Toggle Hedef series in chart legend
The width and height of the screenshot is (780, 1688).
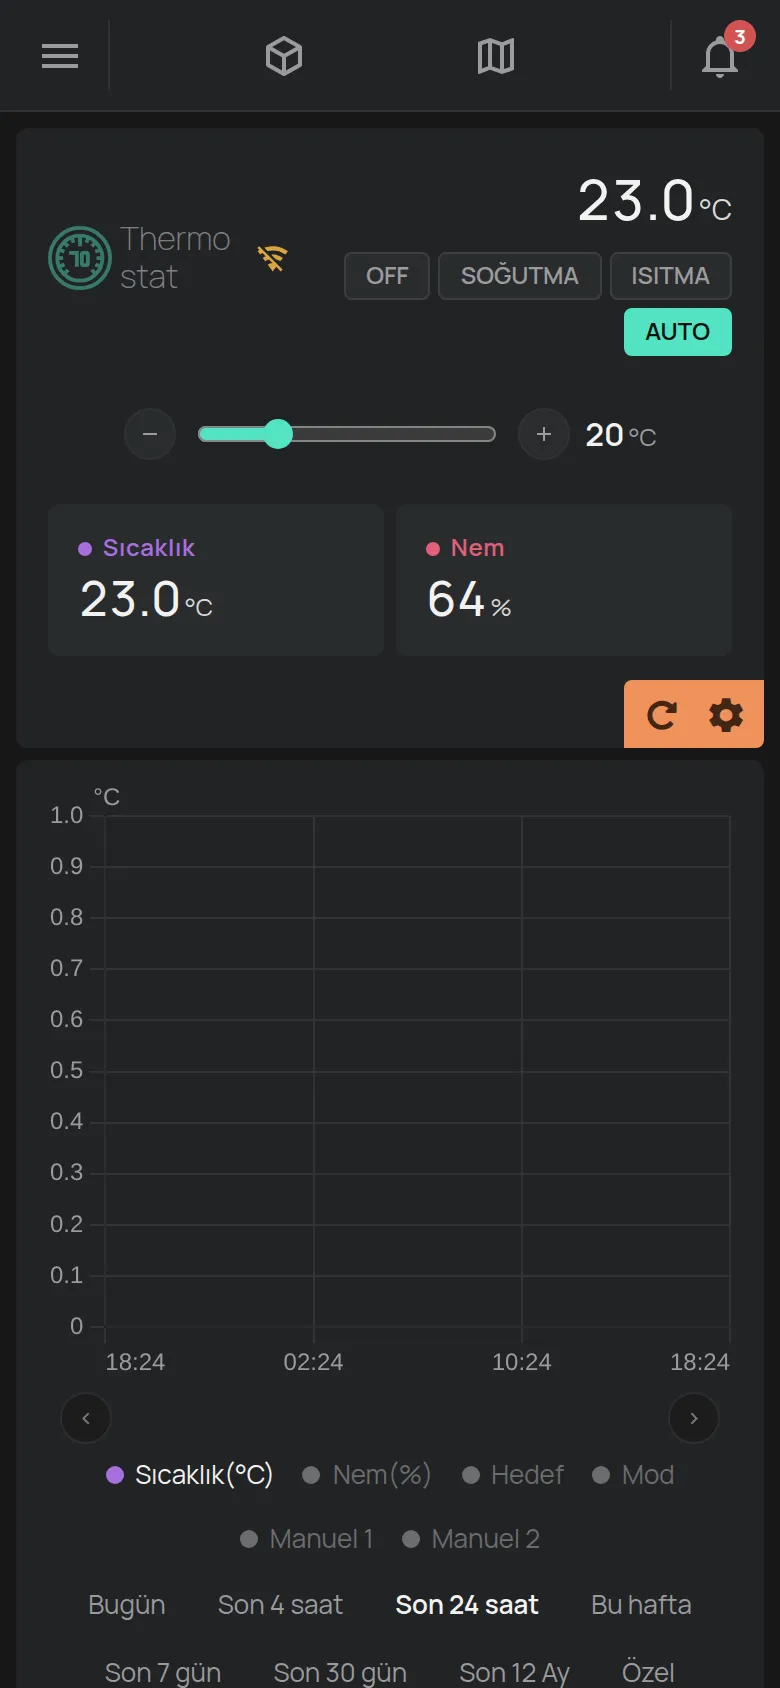pos(513,1475)
